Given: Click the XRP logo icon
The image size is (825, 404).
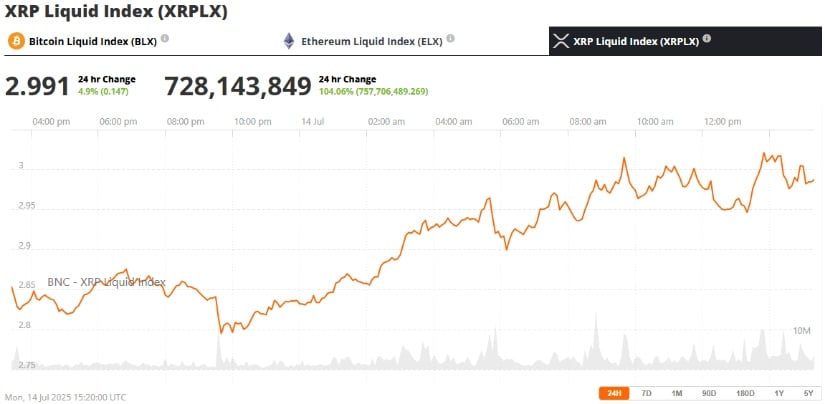Looking at the screenshot, I should (x=562, y=41).
